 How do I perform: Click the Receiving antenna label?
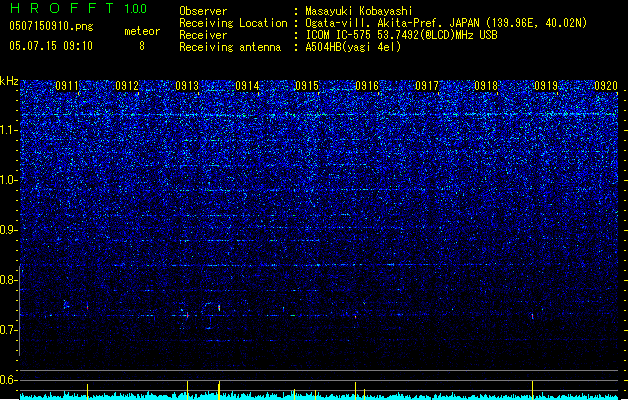click(x=230, y=47)
